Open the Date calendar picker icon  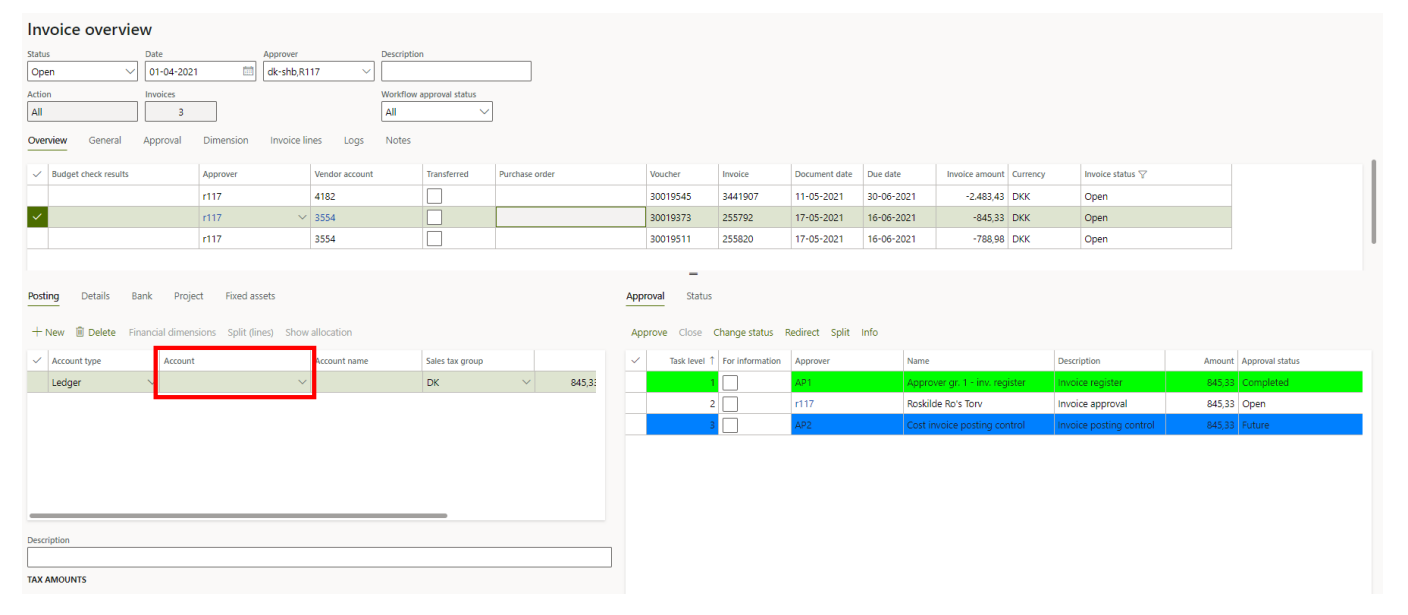(248, 71)
